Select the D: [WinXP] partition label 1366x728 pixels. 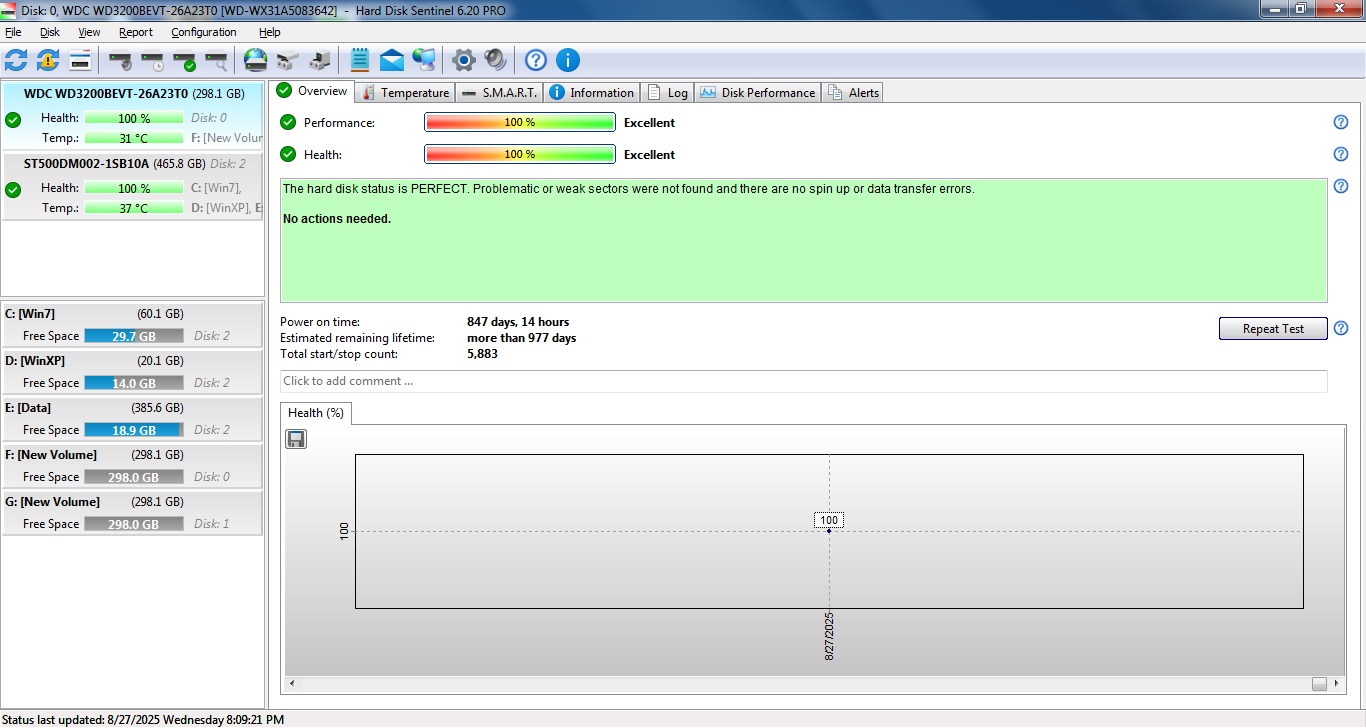(35, 361)
